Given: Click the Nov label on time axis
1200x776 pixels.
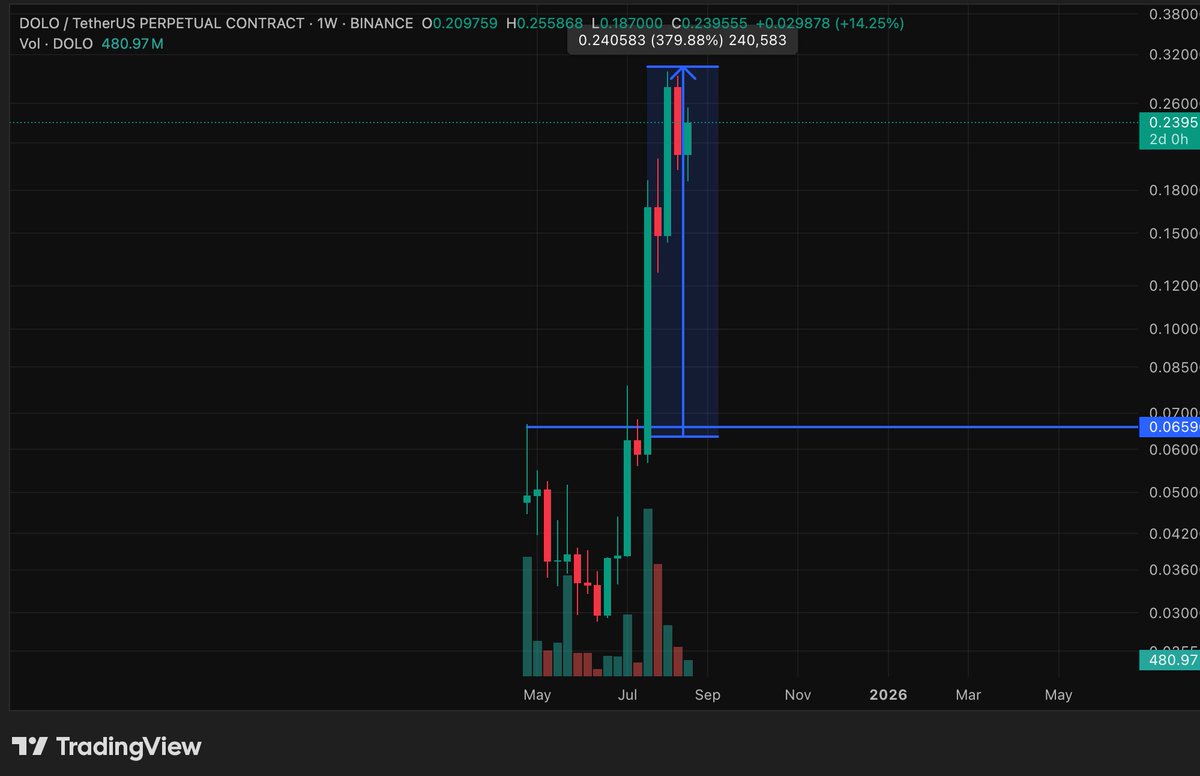Looking at the screenshot, I should click(x=797, y=694).
